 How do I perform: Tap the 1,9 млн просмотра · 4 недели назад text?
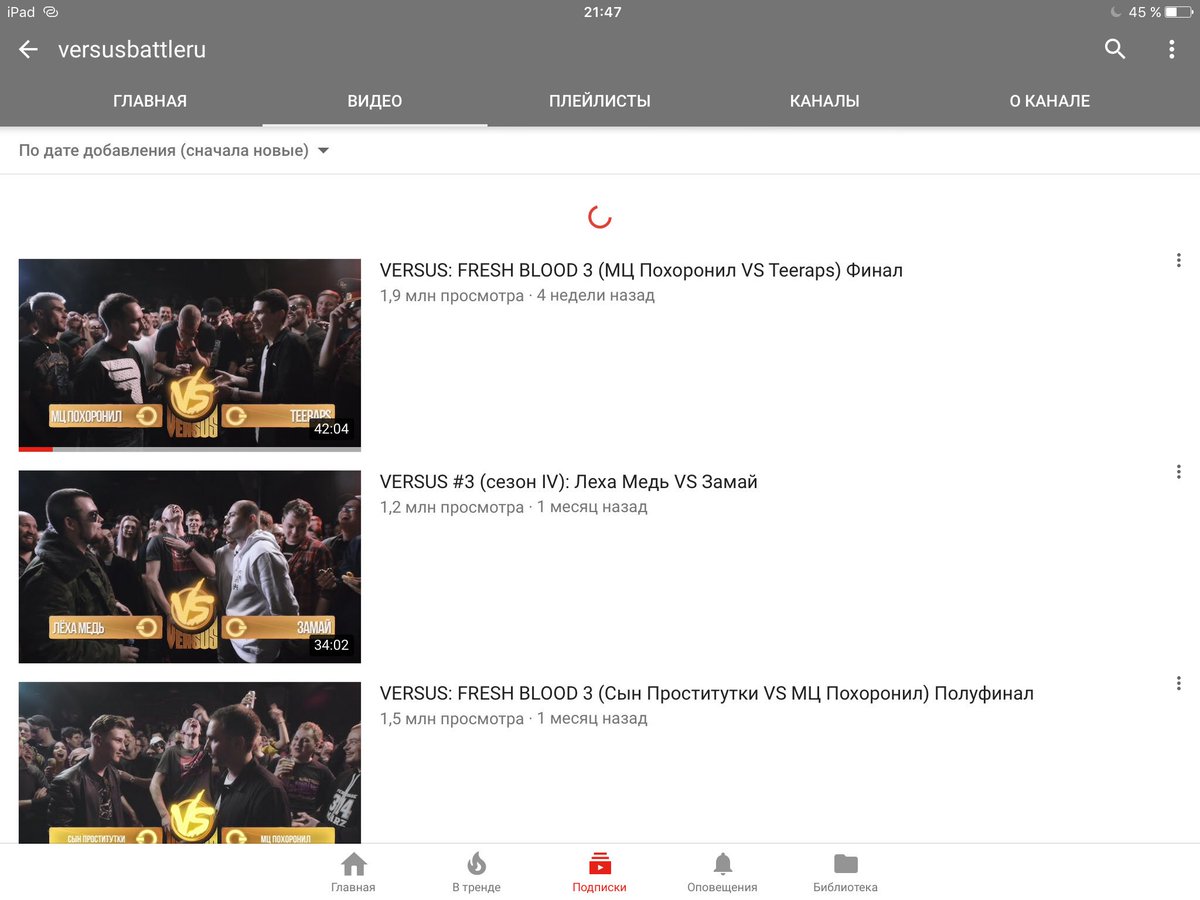[x=517, y=296]
